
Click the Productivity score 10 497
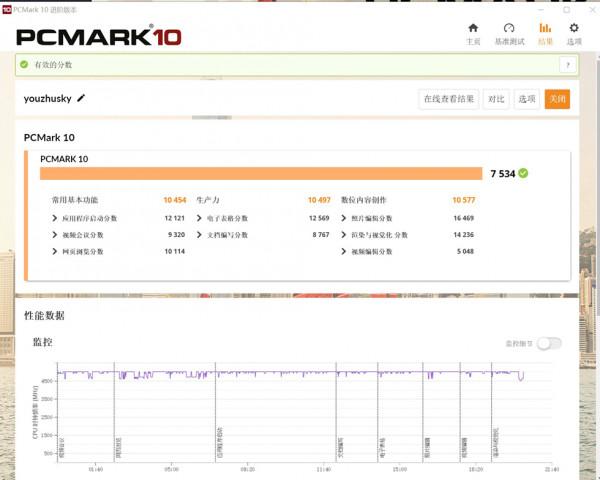pyautogui.click(x=319, y=200)
